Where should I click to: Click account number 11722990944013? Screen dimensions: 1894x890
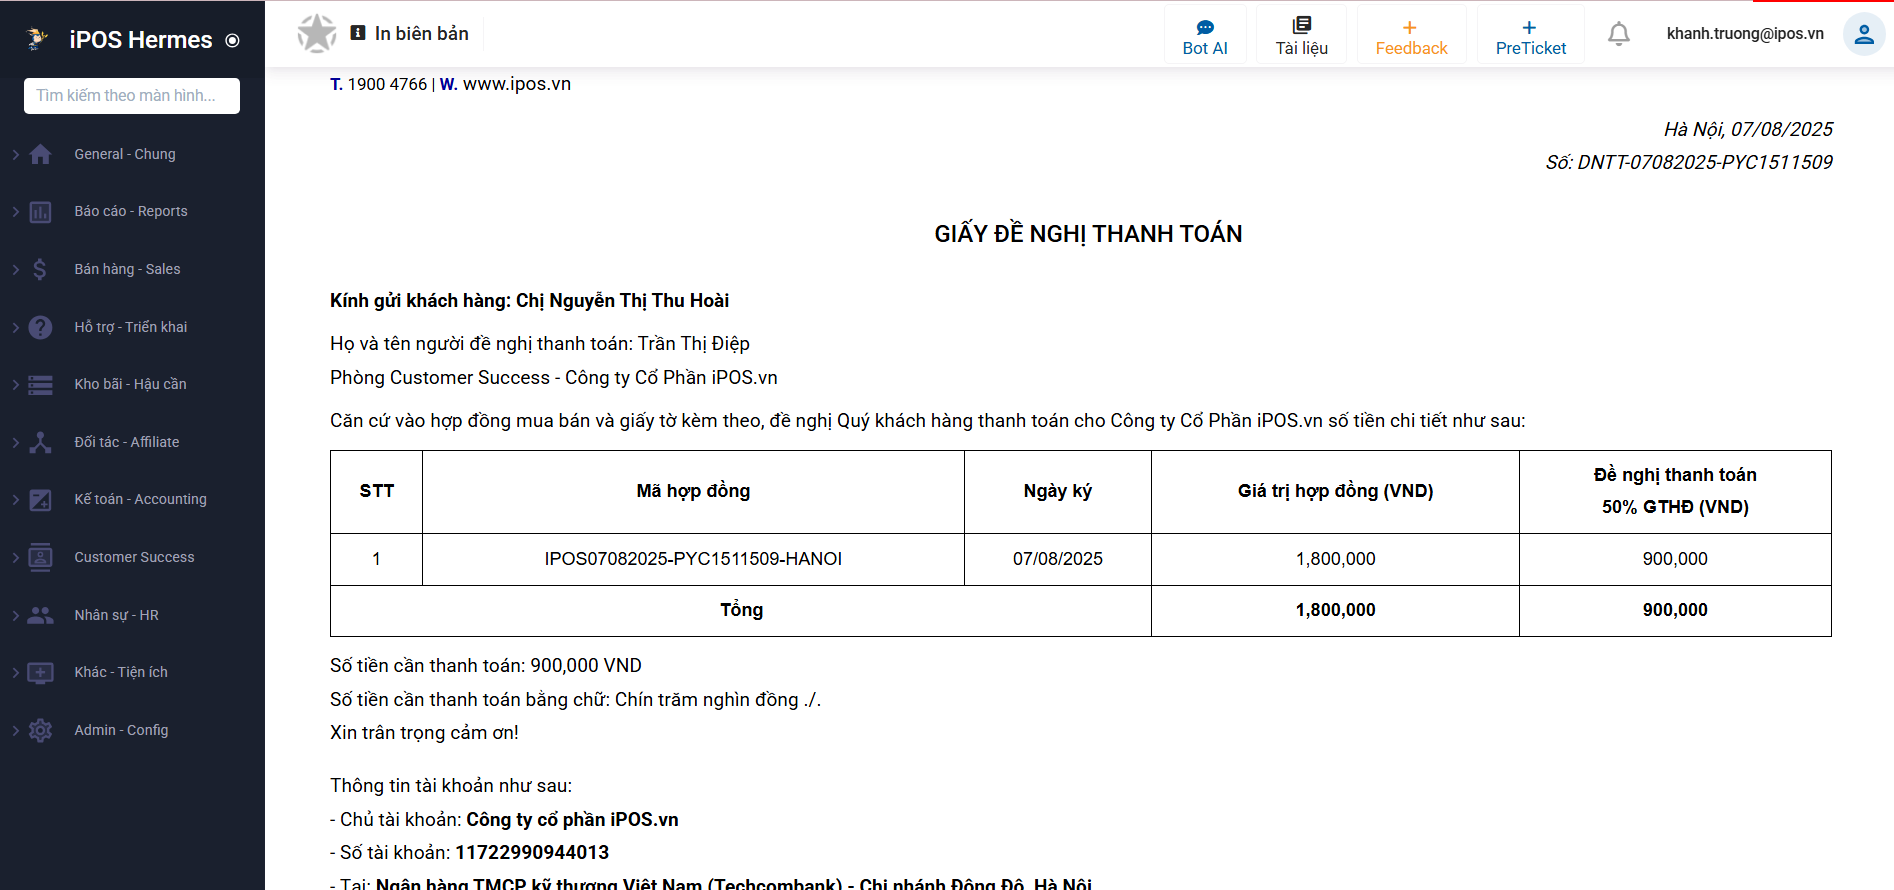(532, 853)
